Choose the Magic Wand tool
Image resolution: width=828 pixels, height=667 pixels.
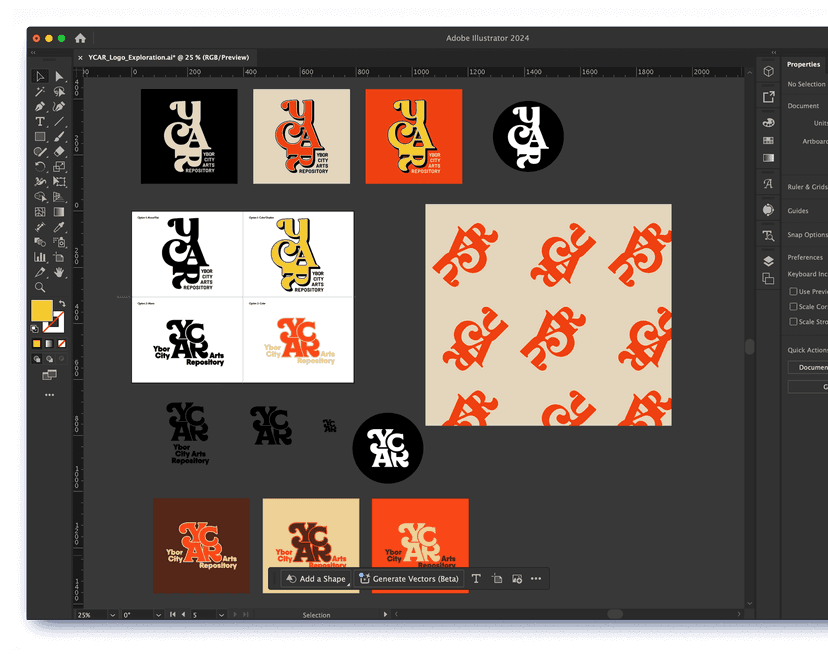tap(40, 92)
